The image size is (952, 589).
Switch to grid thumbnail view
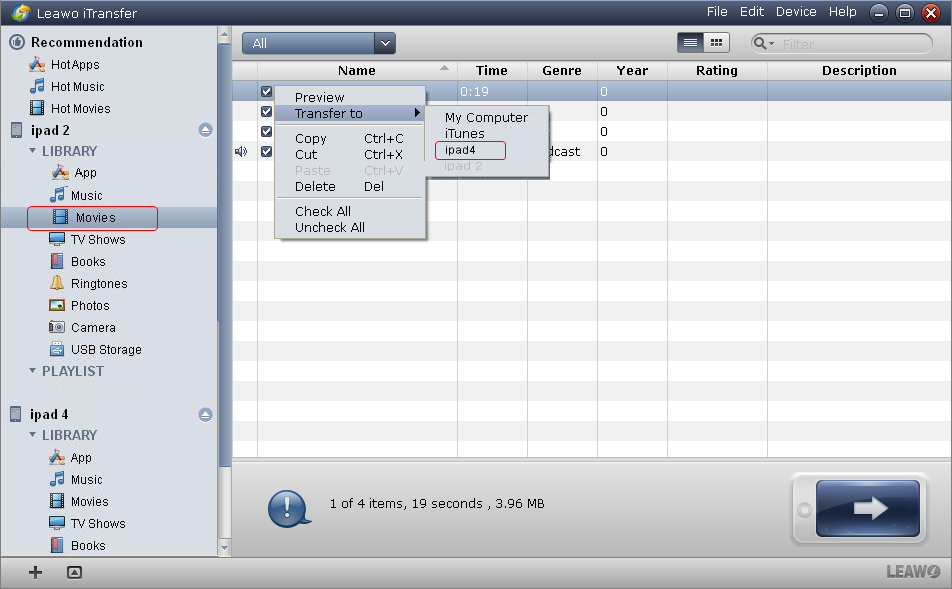(x=716, y=43)
